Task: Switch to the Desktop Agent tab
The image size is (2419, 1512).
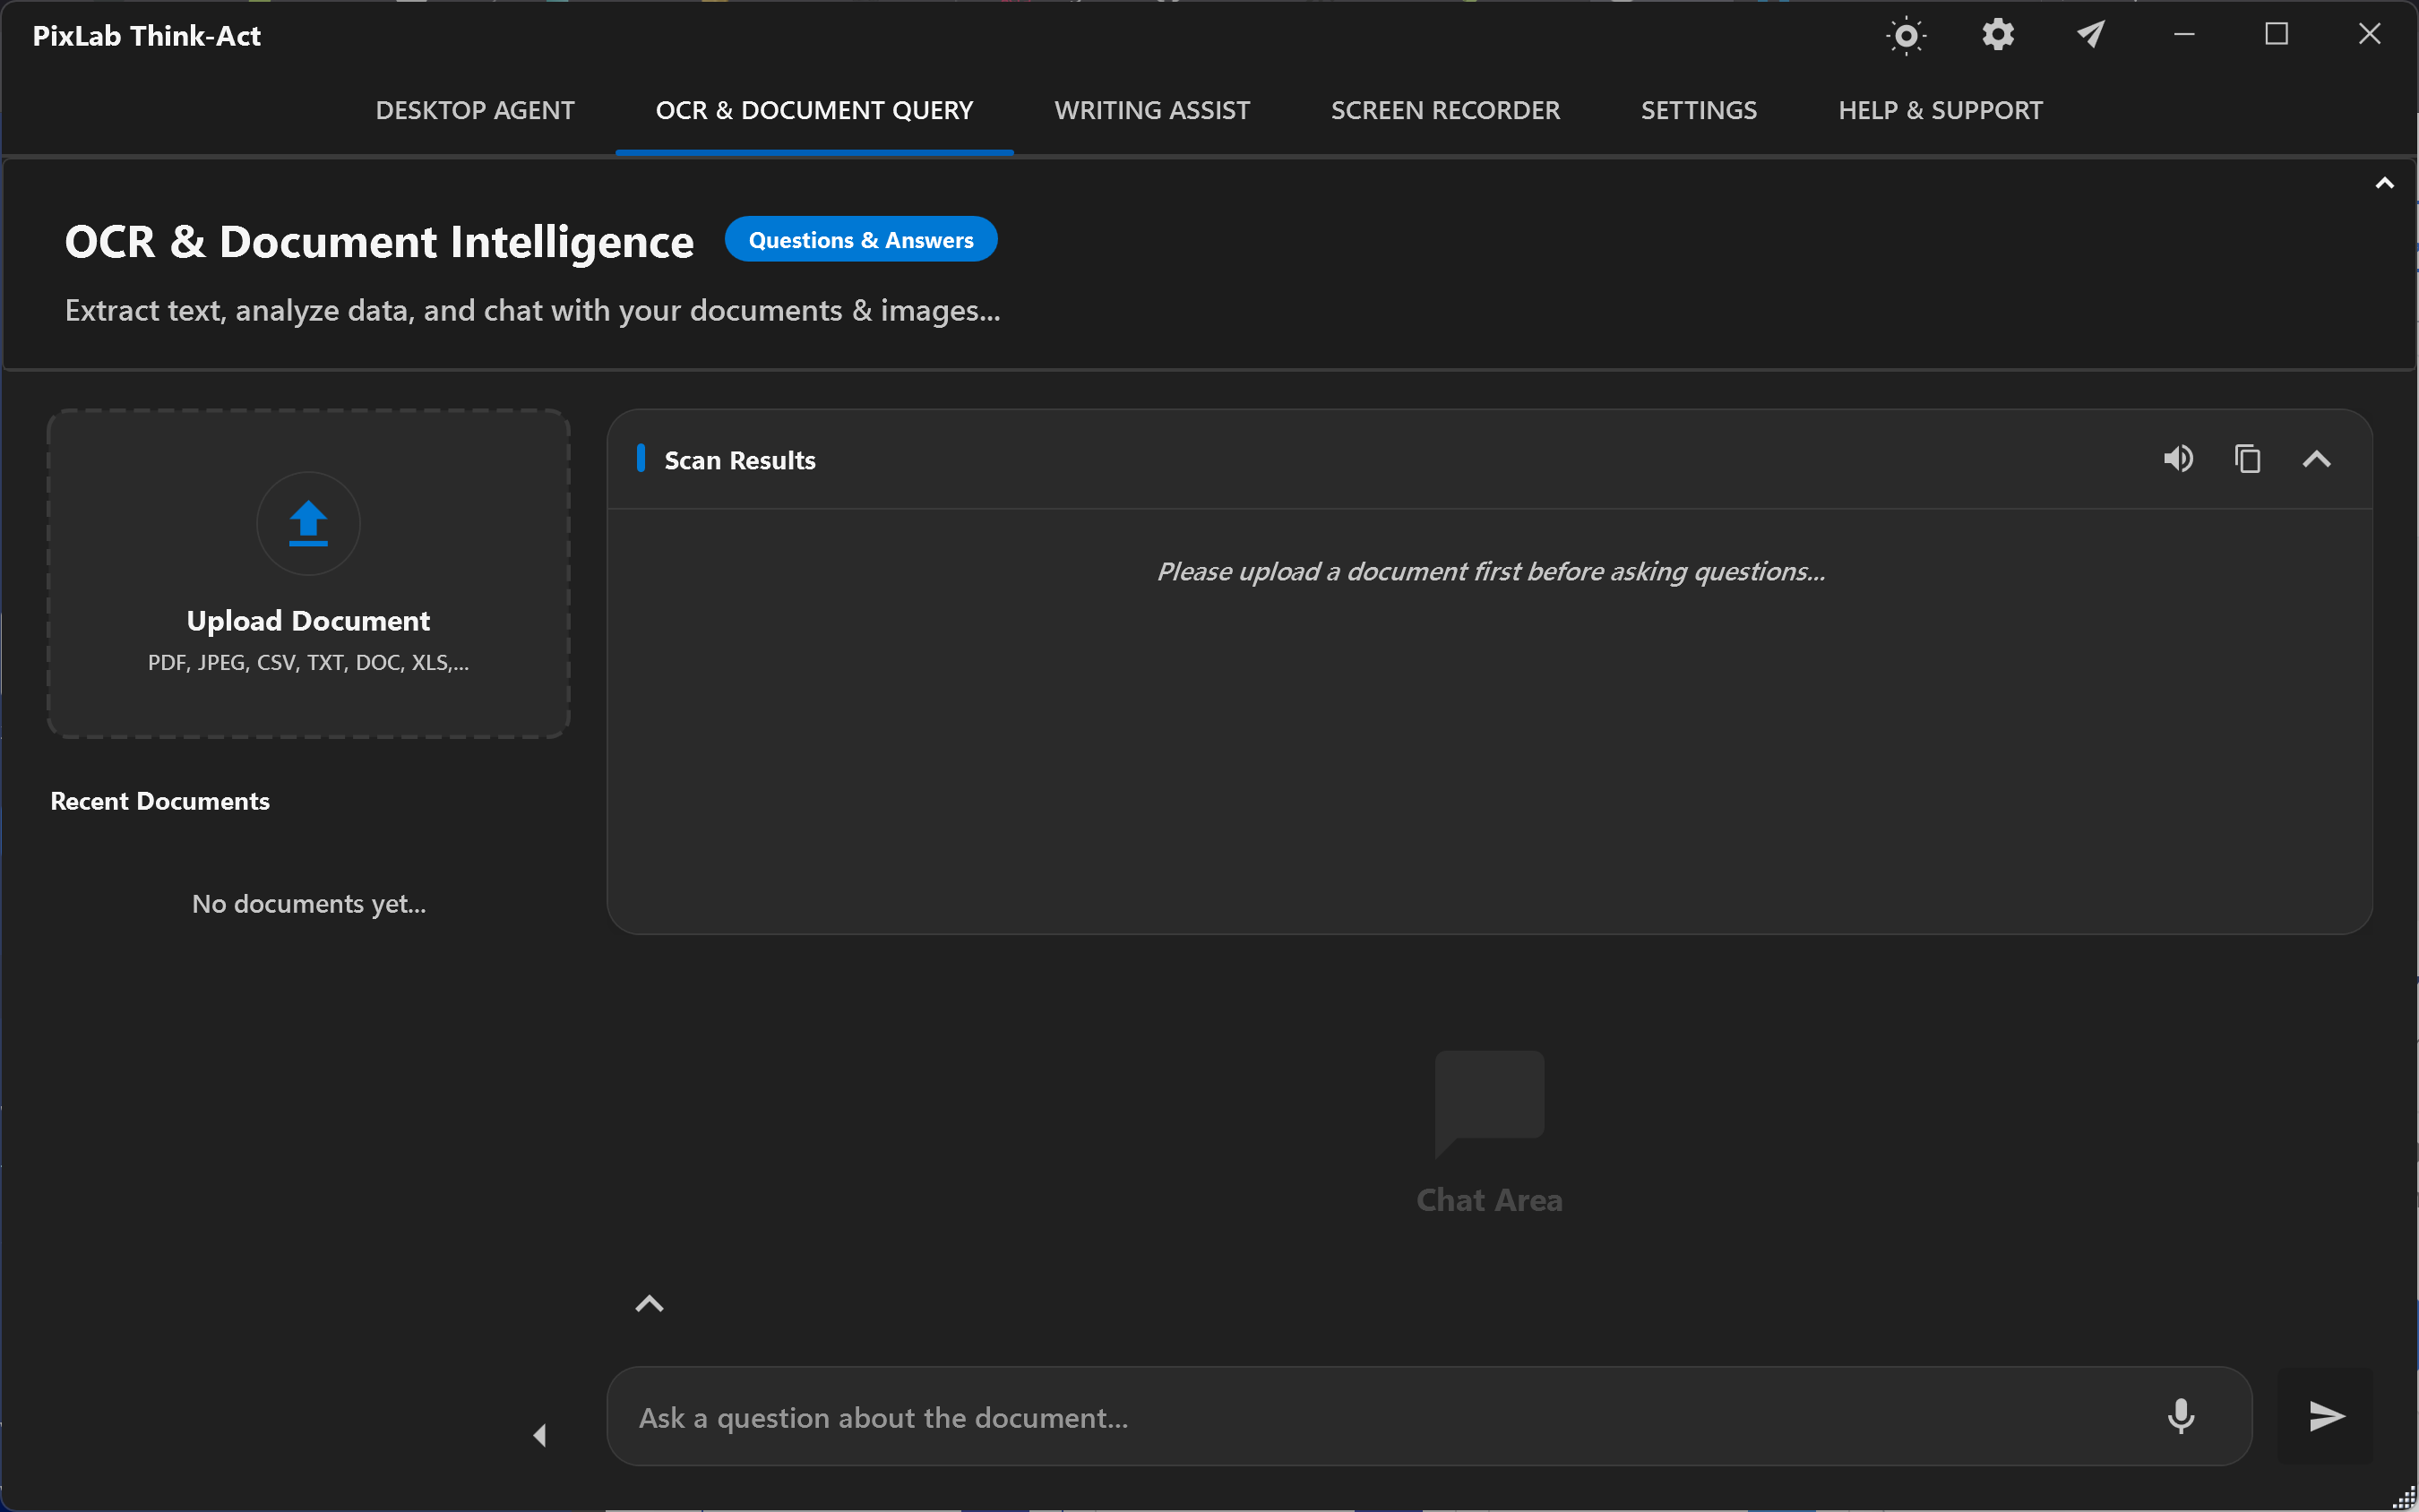Action: click(475, 110)
